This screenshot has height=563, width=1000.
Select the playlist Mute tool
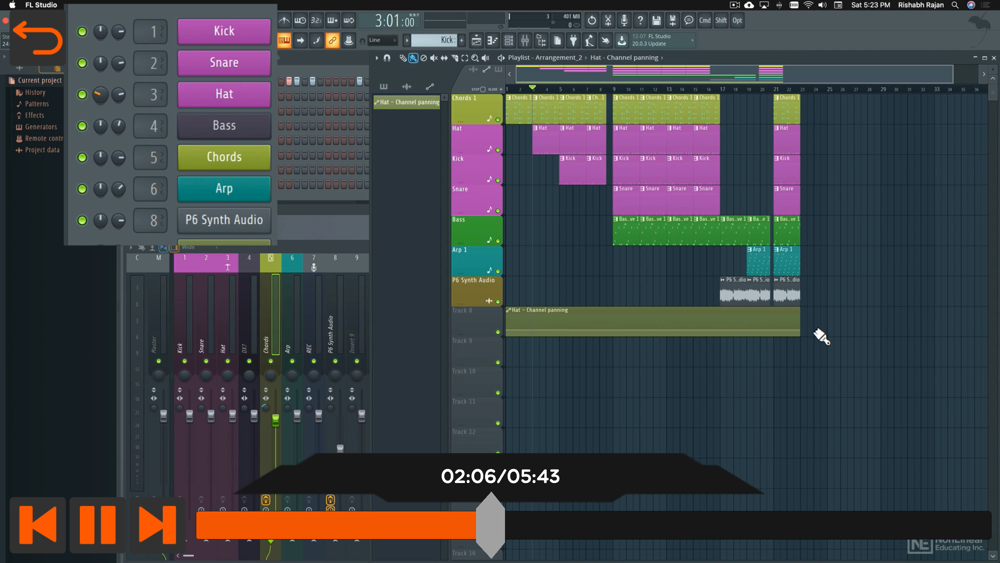pos(434,58)
